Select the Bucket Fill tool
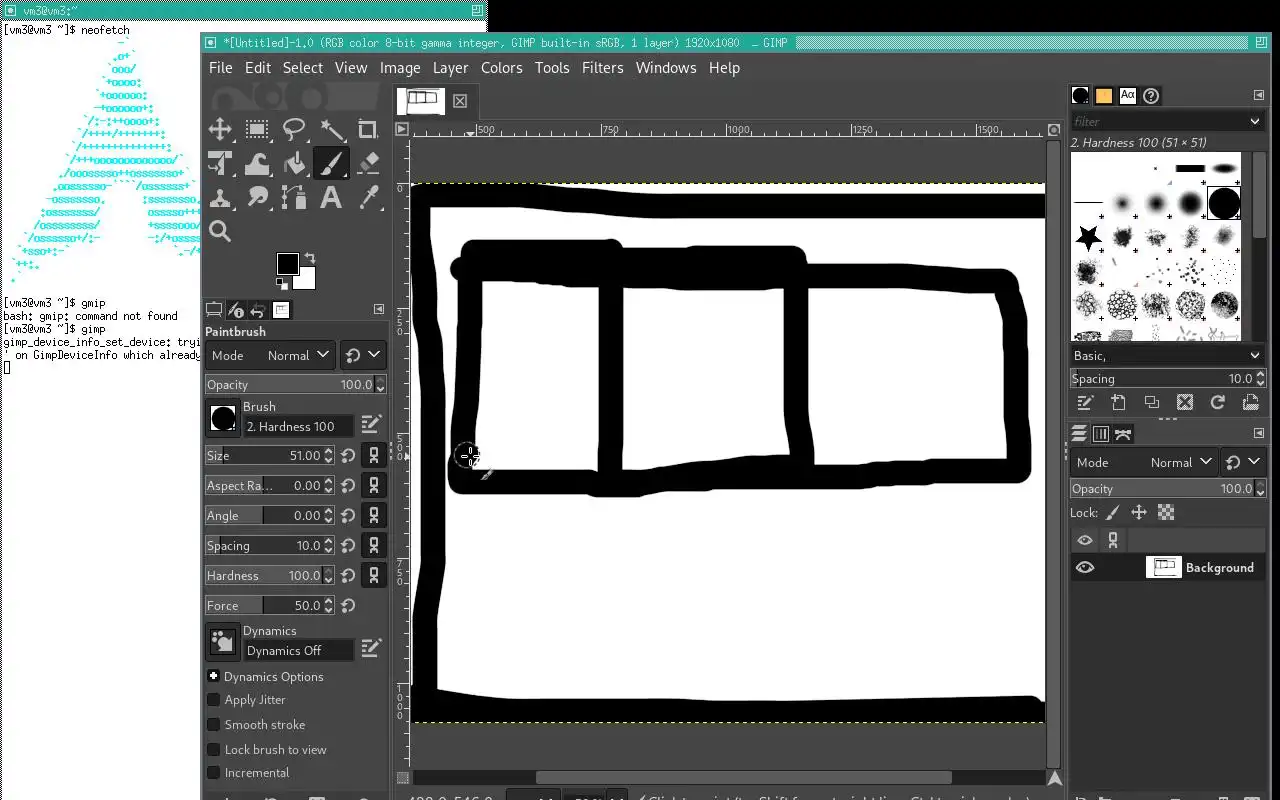This screenshot has width=1280, height=800. [x=294, y=163]
